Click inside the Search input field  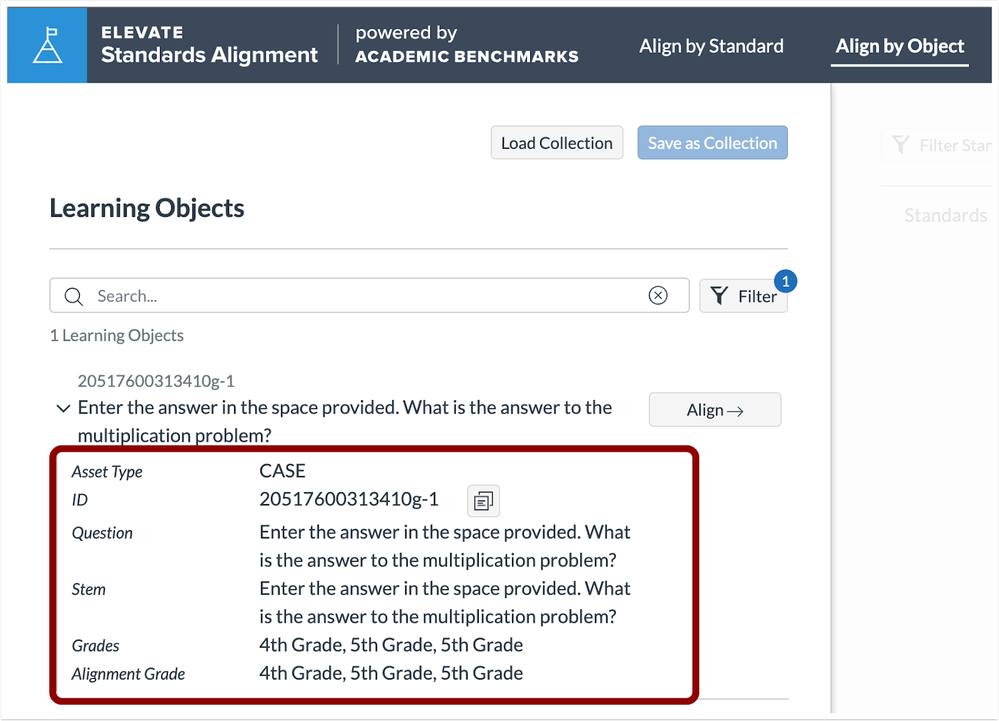tap(370, 296)
